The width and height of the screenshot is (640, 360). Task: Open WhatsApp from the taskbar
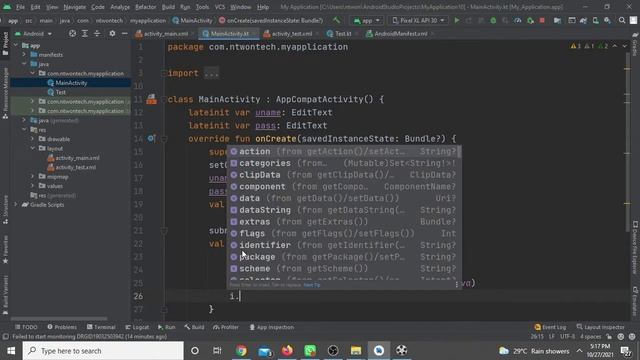pos(310,351)
